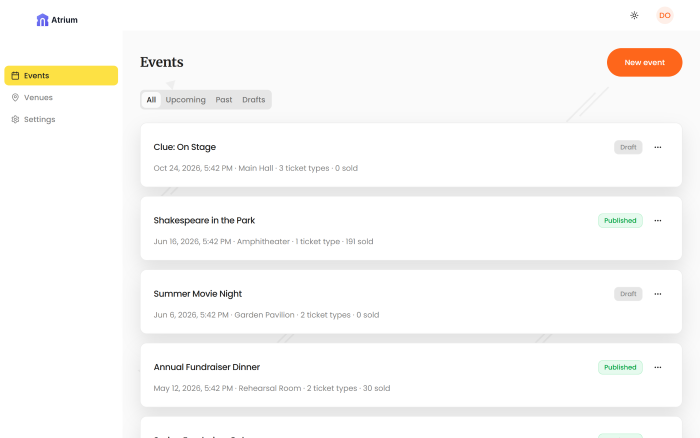Switch to the Upcoming tab
This screenshot has height=438, width=700.
point(185,100)
